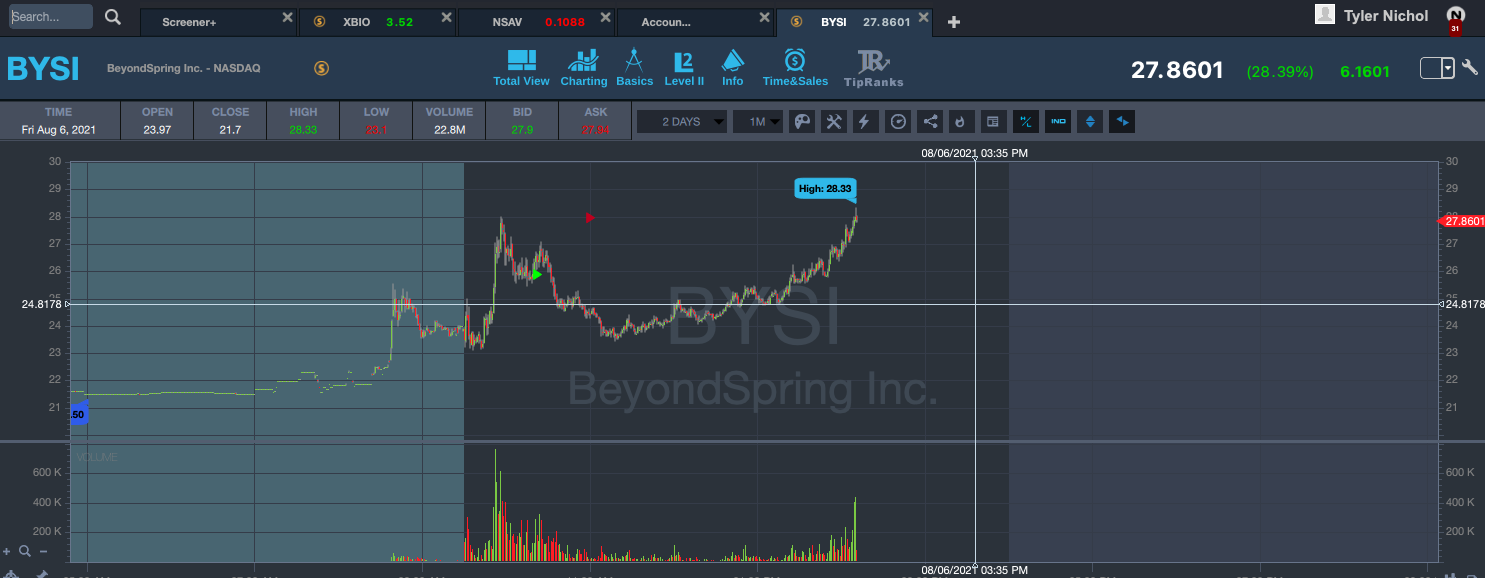Open chart tools (hammer and wrench)
The width and height of the screenshot is (1485, 578).
coord(834,122)
